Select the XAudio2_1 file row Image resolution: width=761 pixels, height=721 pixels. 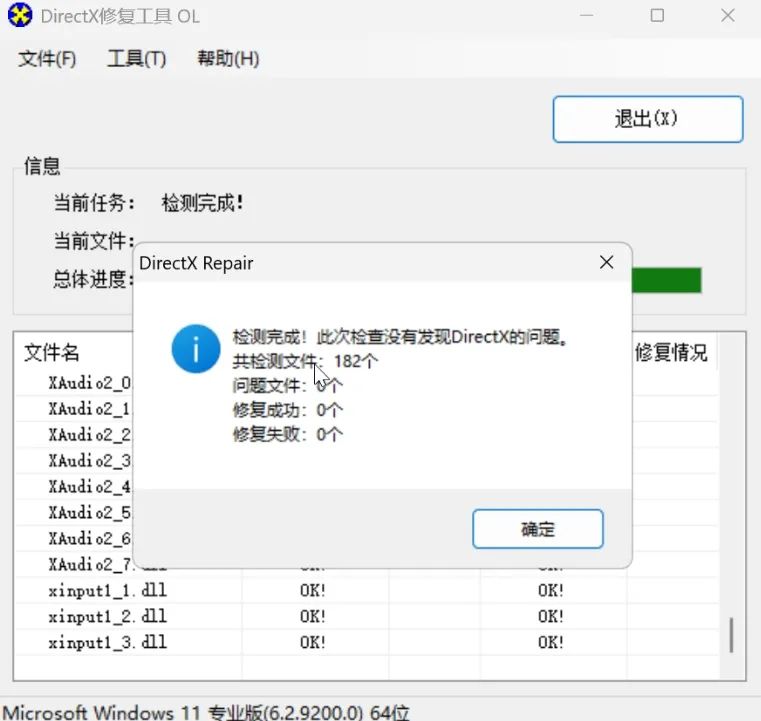(89, 409)
